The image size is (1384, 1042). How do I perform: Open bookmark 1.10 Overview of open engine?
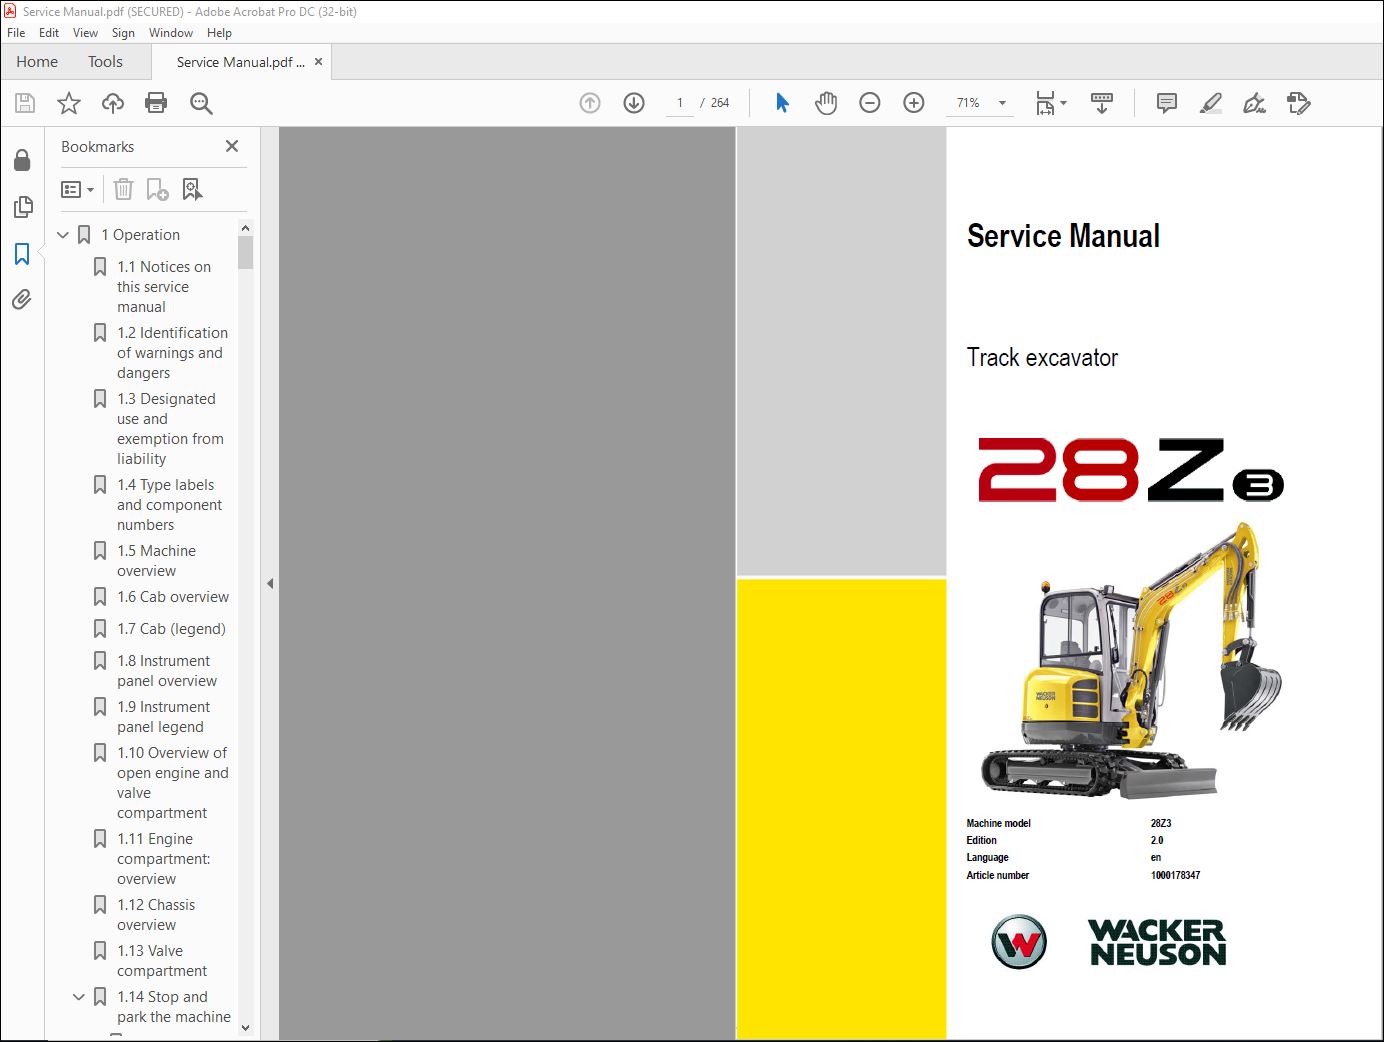click(x=172, y=783)
